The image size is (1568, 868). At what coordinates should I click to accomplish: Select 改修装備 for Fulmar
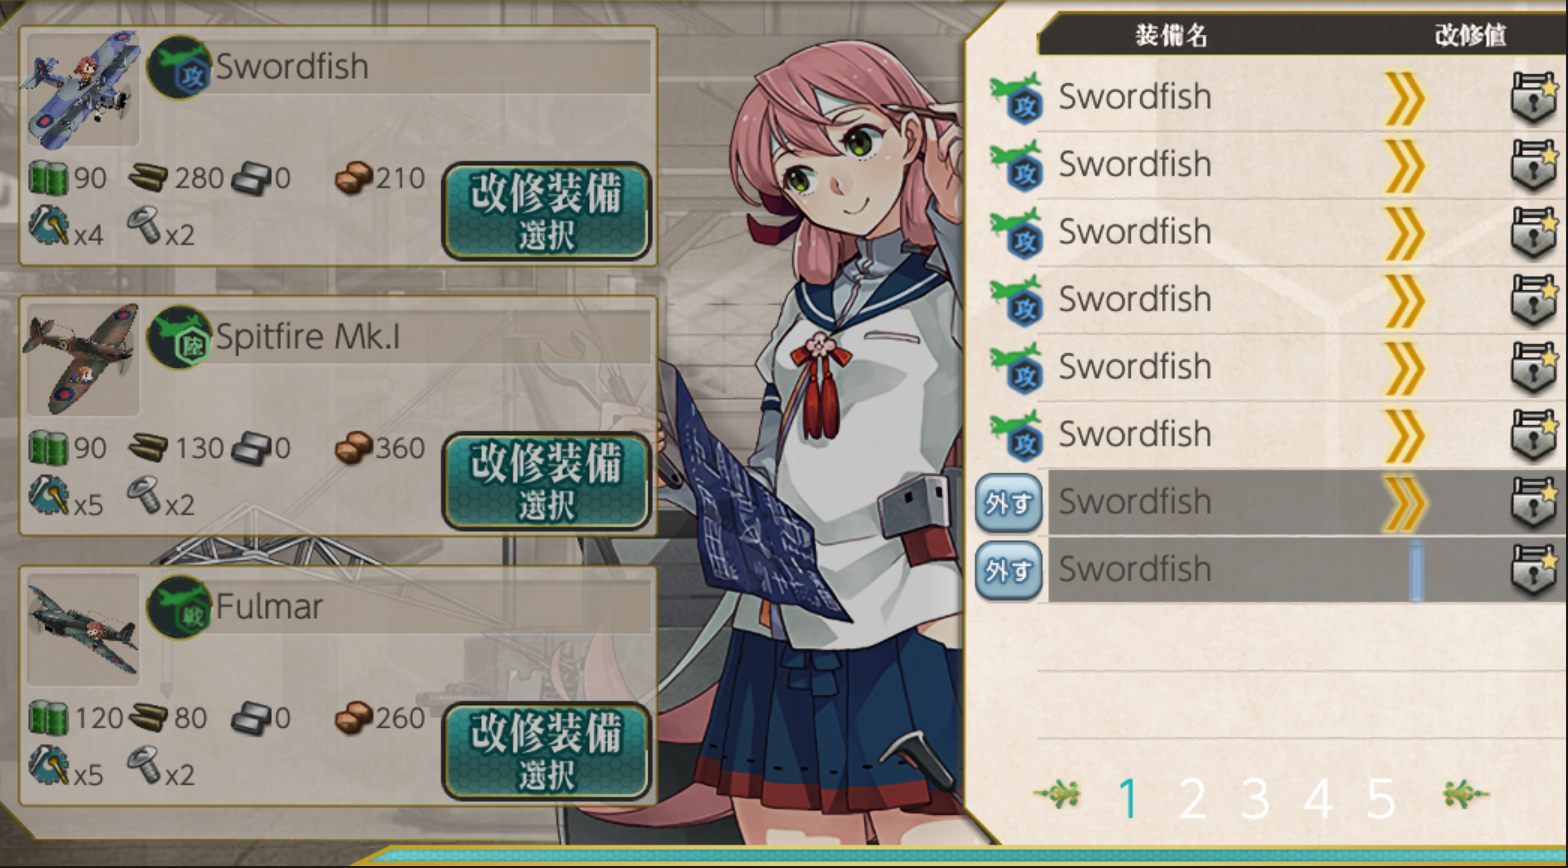(x=546, y=751)
